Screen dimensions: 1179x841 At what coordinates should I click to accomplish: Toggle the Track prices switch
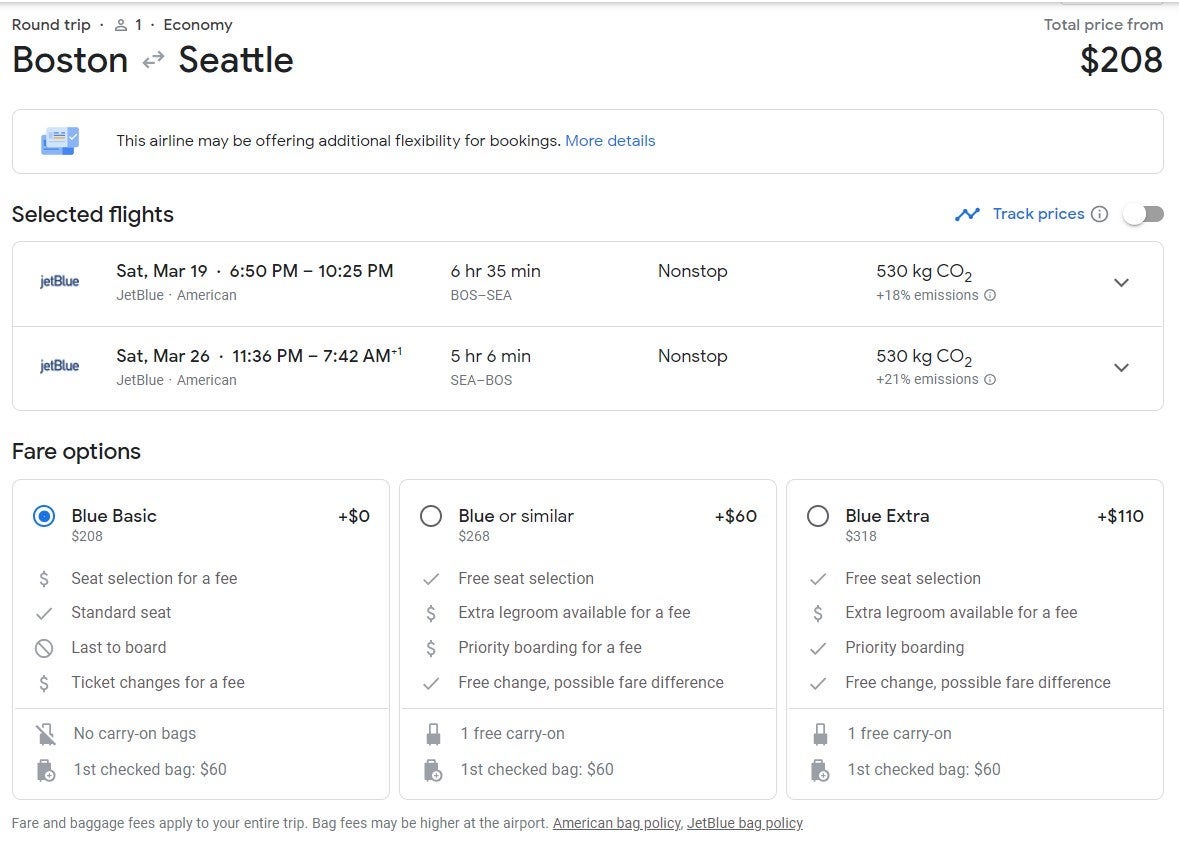1143,214
